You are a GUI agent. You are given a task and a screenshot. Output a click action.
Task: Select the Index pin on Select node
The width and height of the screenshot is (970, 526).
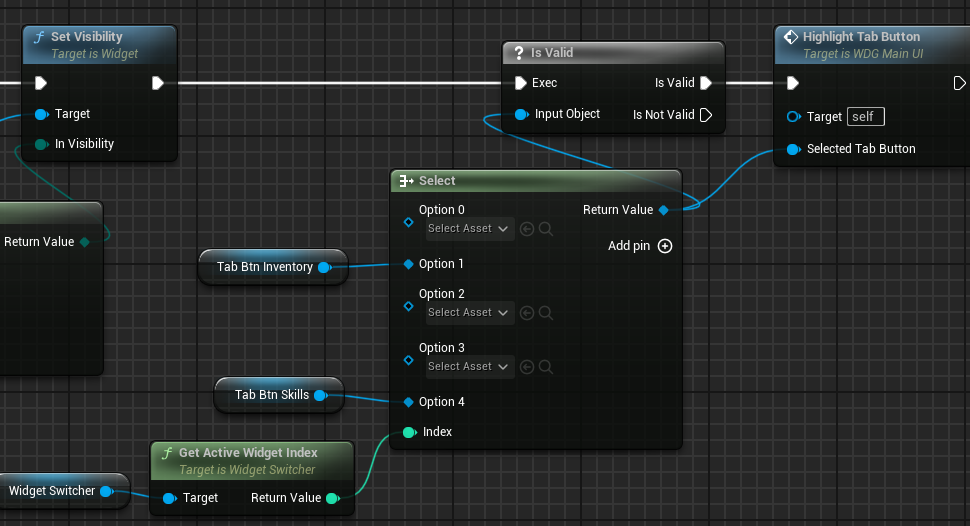tap(410, 432)
